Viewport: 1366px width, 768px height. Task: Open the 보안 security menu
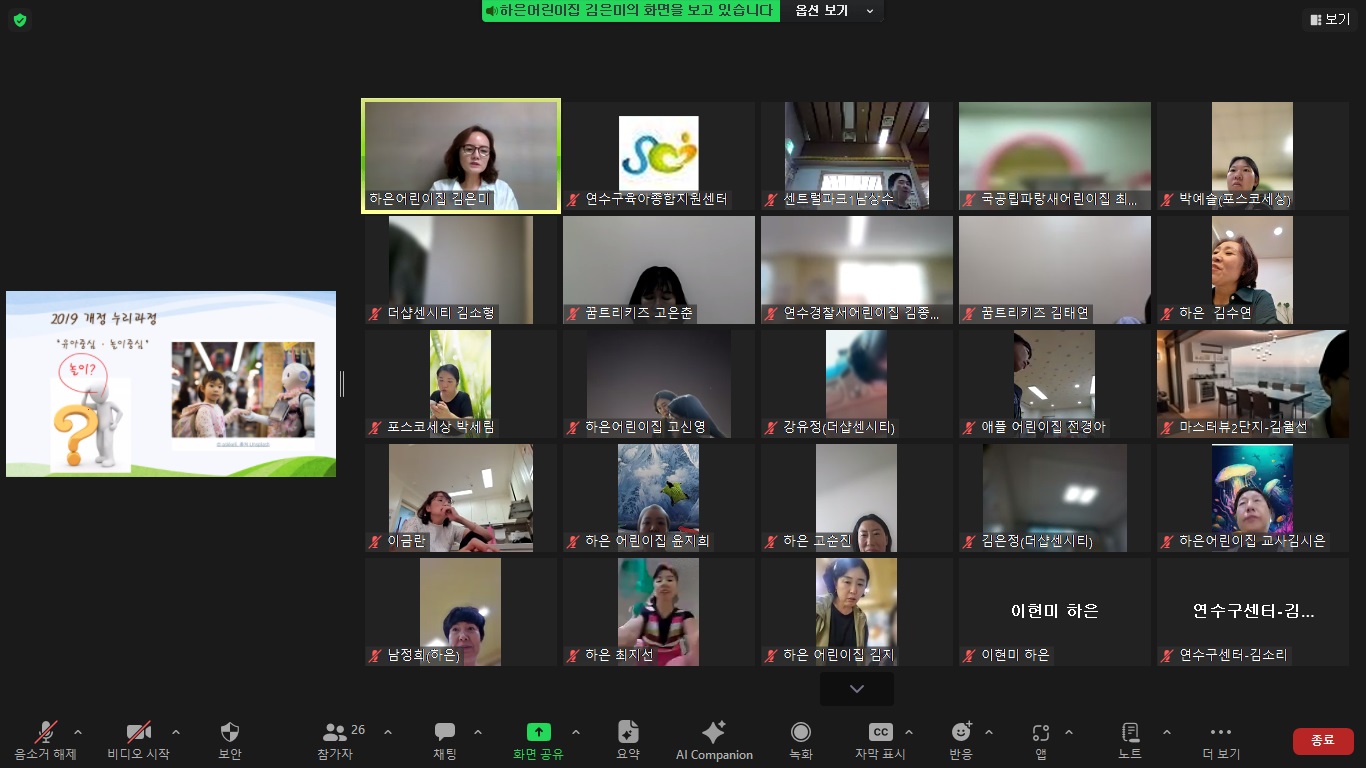pos(230,741)
